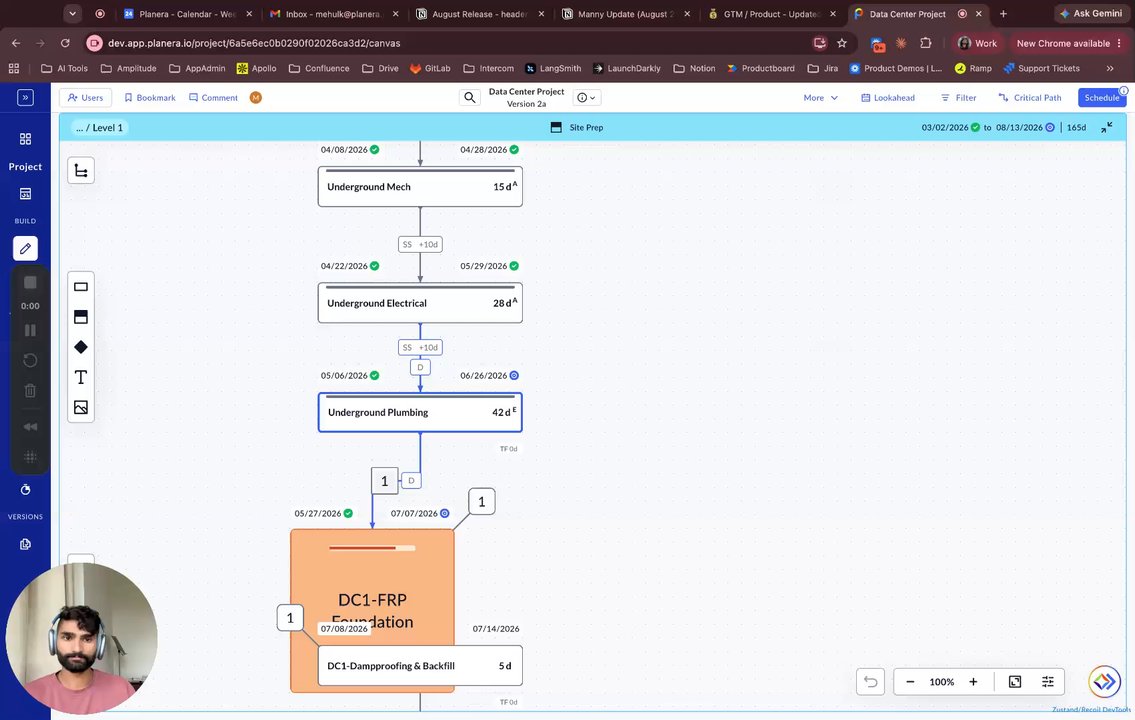
Task: Open the Work profile menu
Action: coord(977,43)
